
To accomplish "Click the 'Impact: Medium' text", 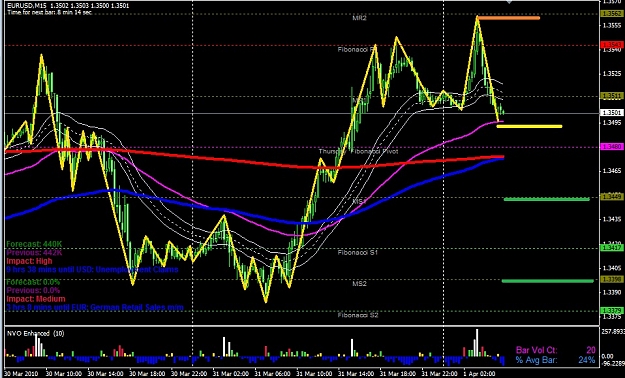I will 36,299.
